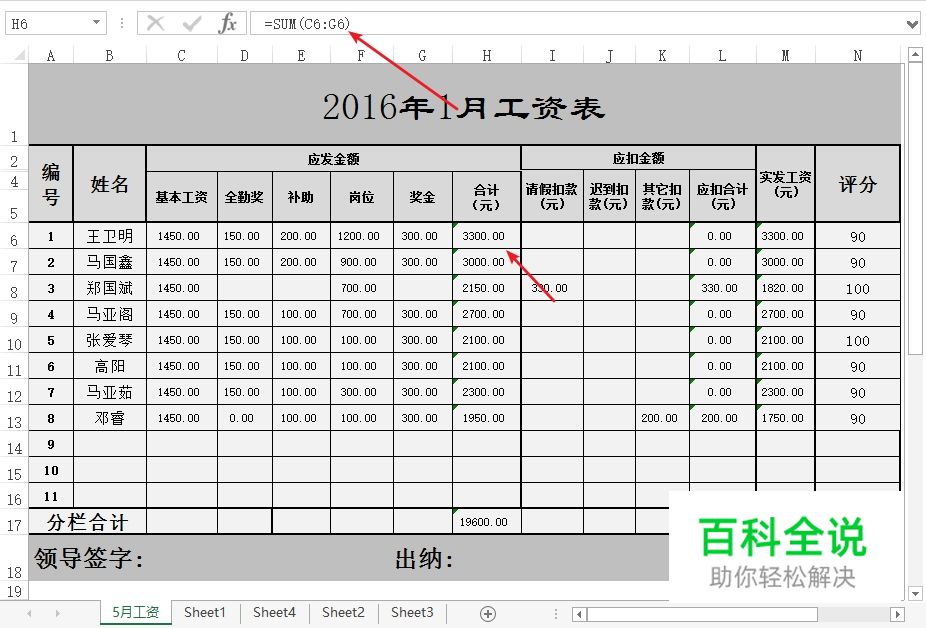Click the 基本工资 header cell
This screenshot has width=926, height=628.
coord(181,197)
